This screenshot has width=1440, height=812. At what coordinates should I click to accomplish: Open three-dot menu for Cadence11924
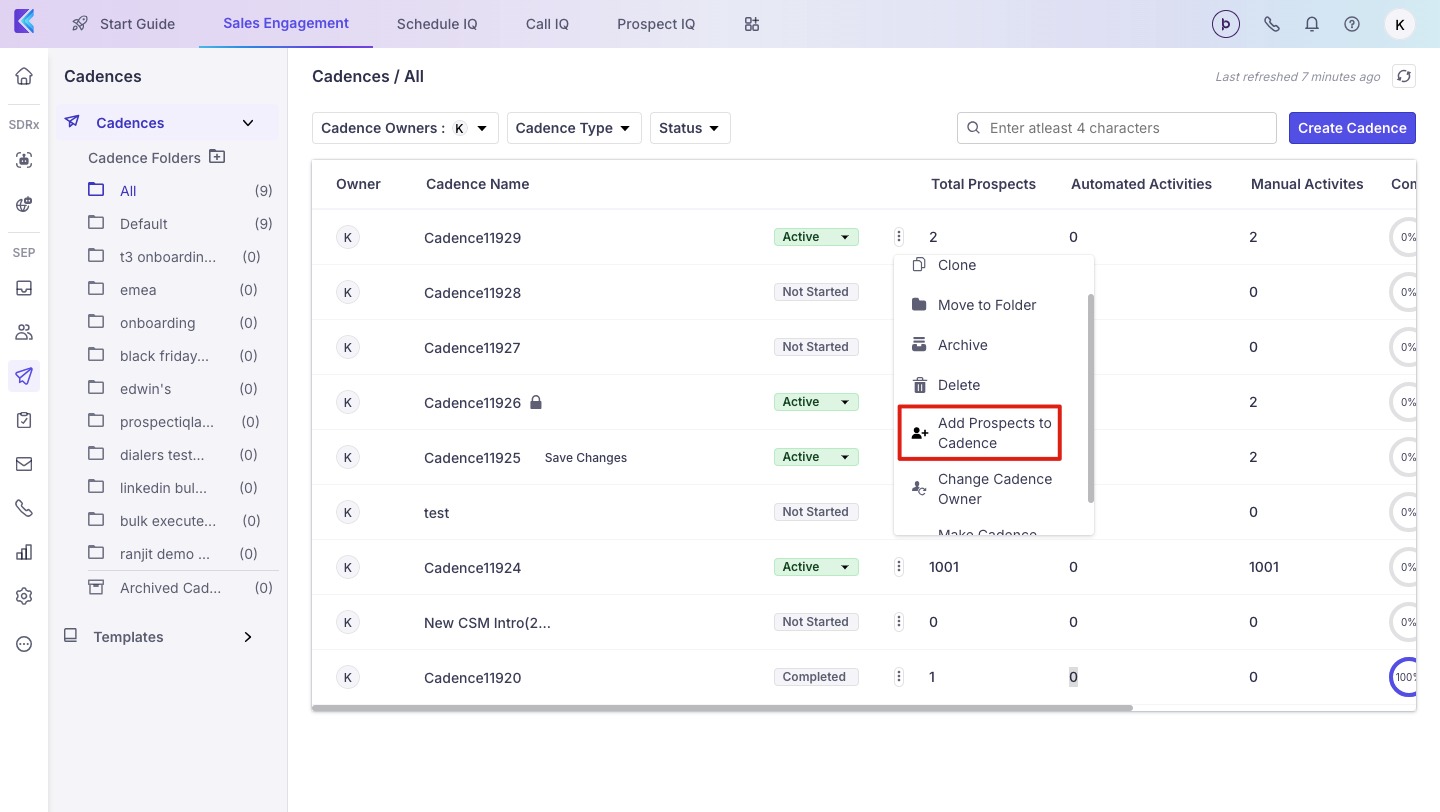899,567
